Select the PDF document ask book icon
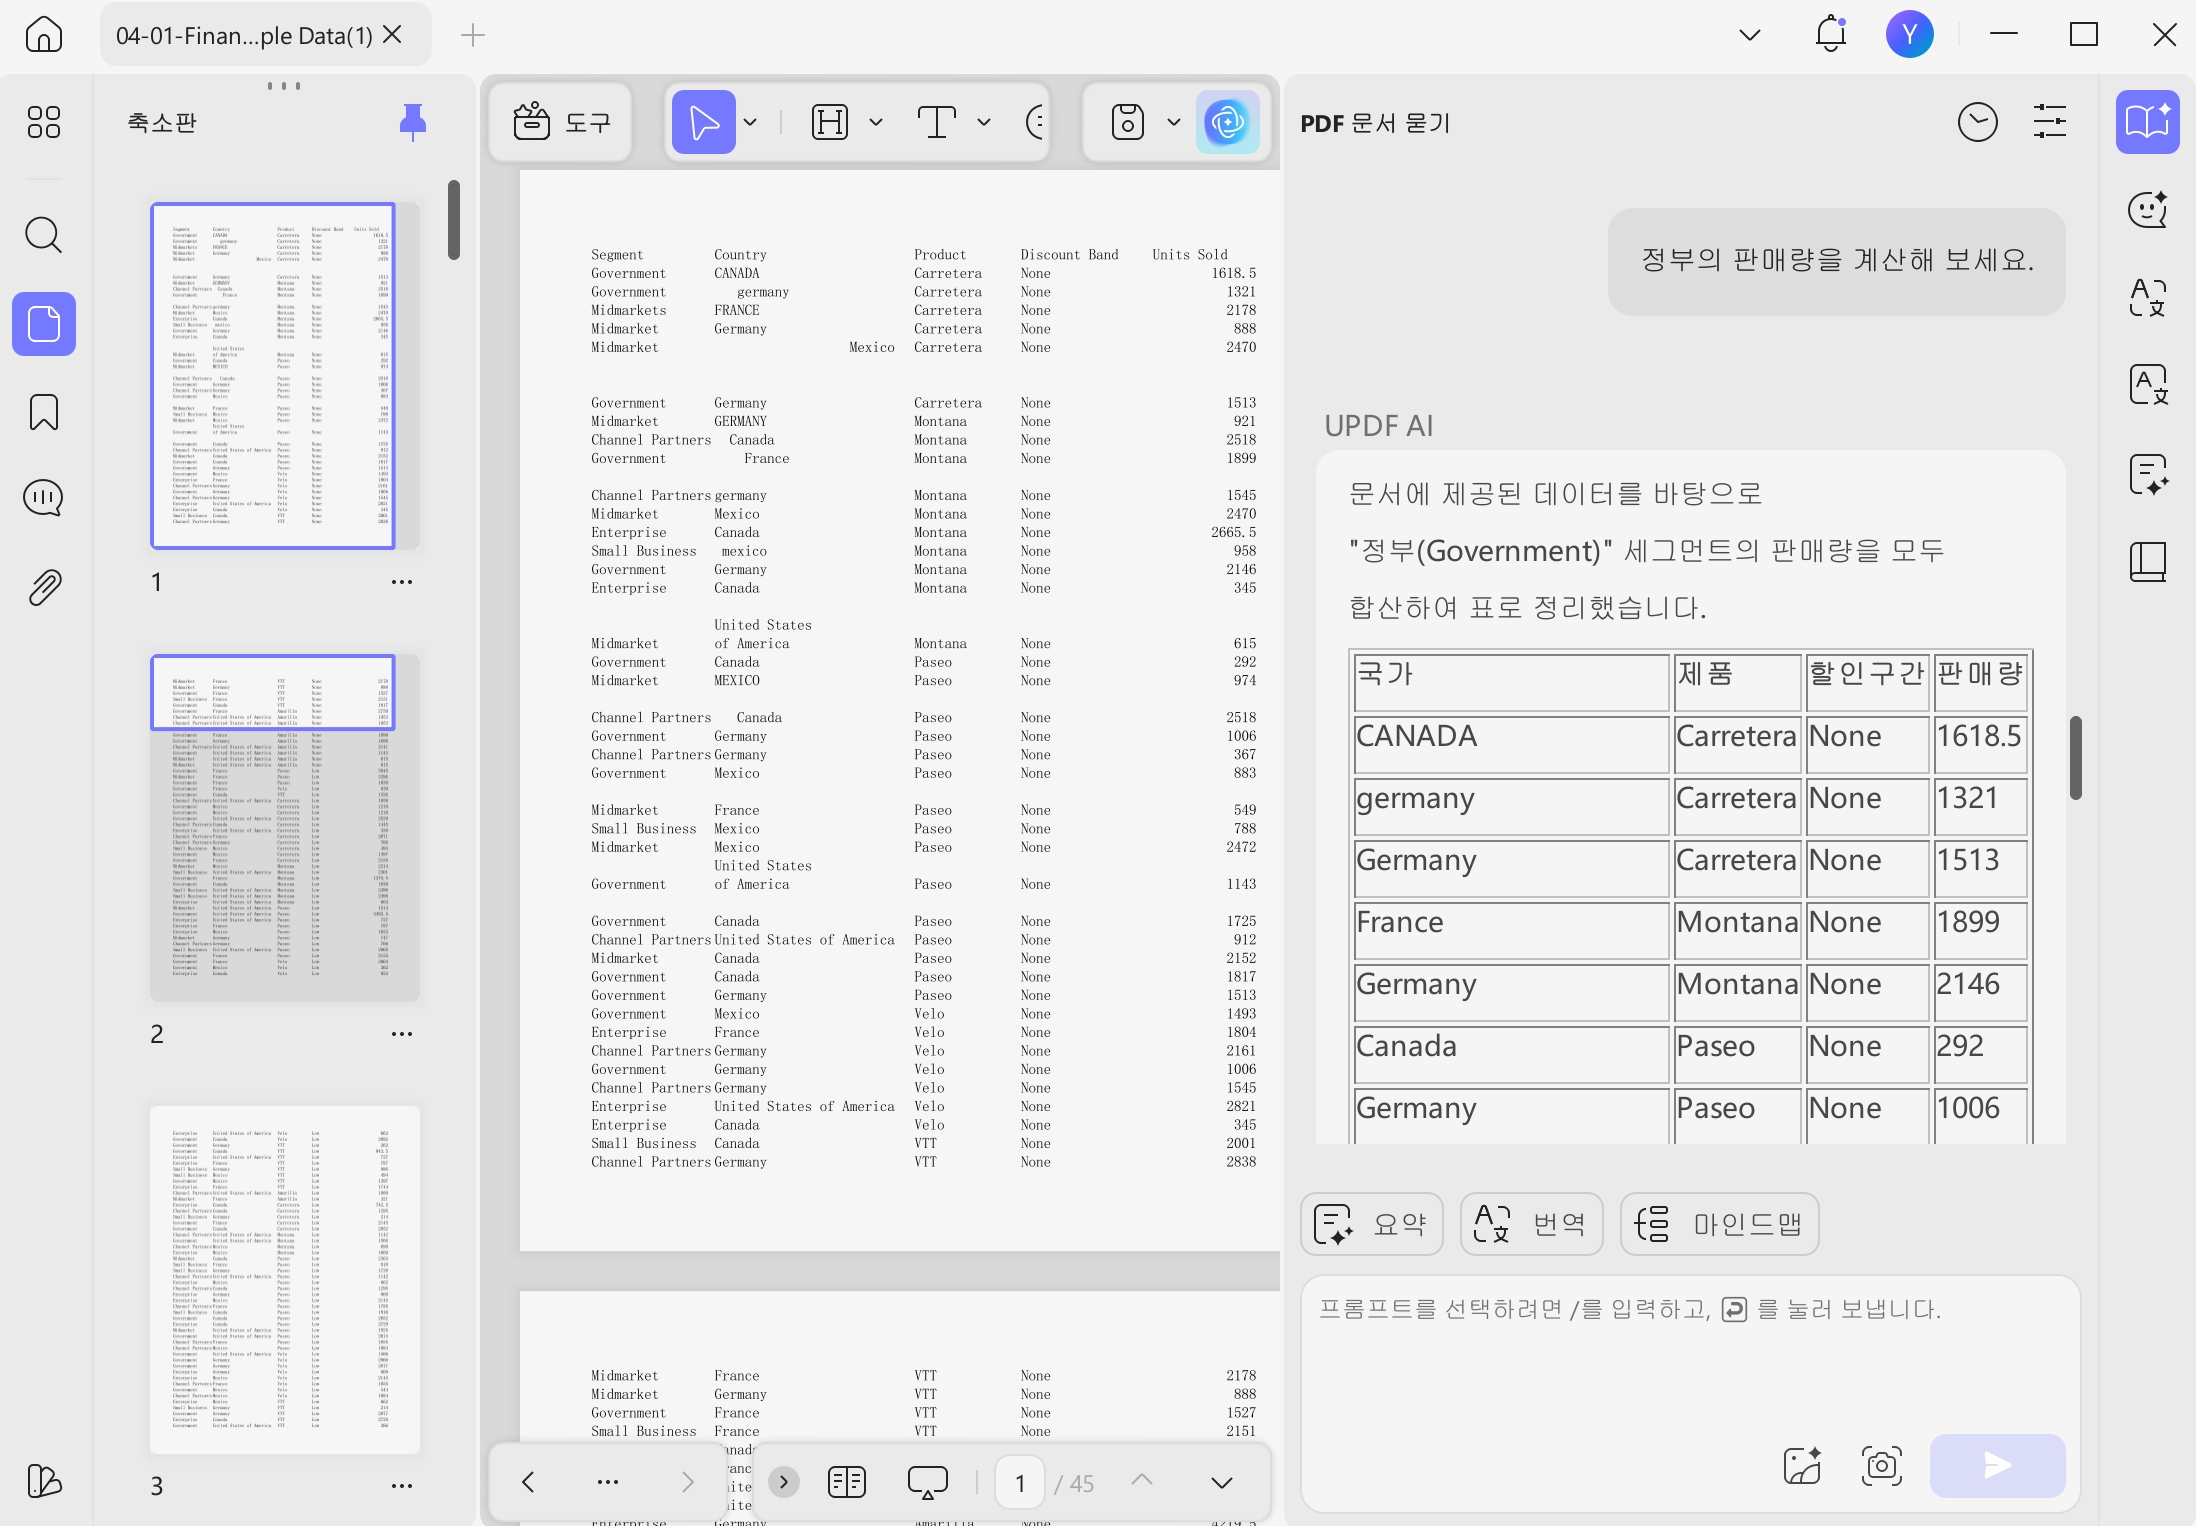This screenshot has height=1526, width=2196. 2148,122
